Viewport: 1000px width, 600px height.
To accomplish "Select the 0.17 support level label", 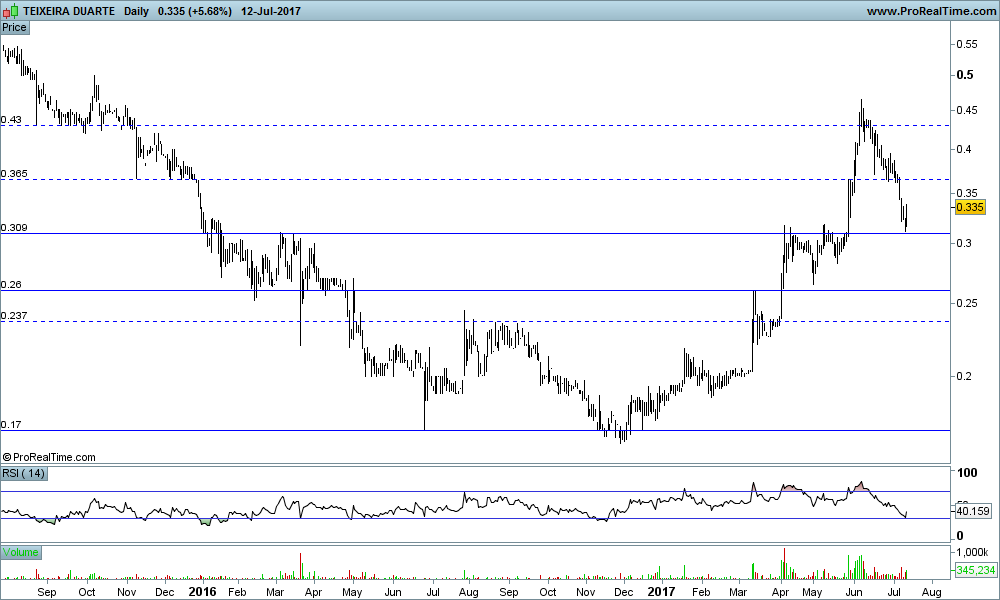I will pos(11,425).
